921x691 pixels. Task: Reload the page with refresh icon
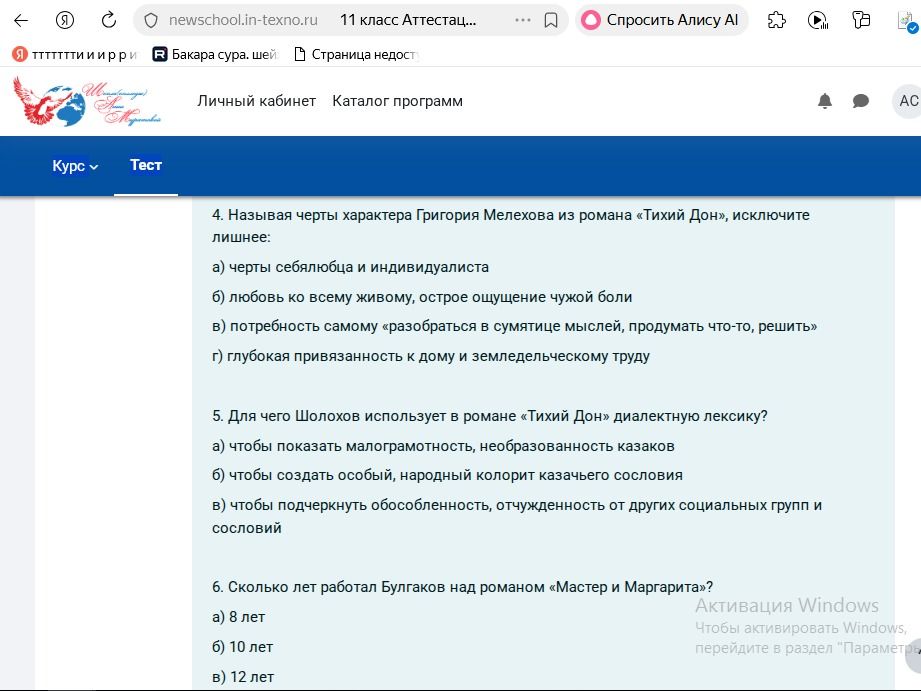[109, 21]
